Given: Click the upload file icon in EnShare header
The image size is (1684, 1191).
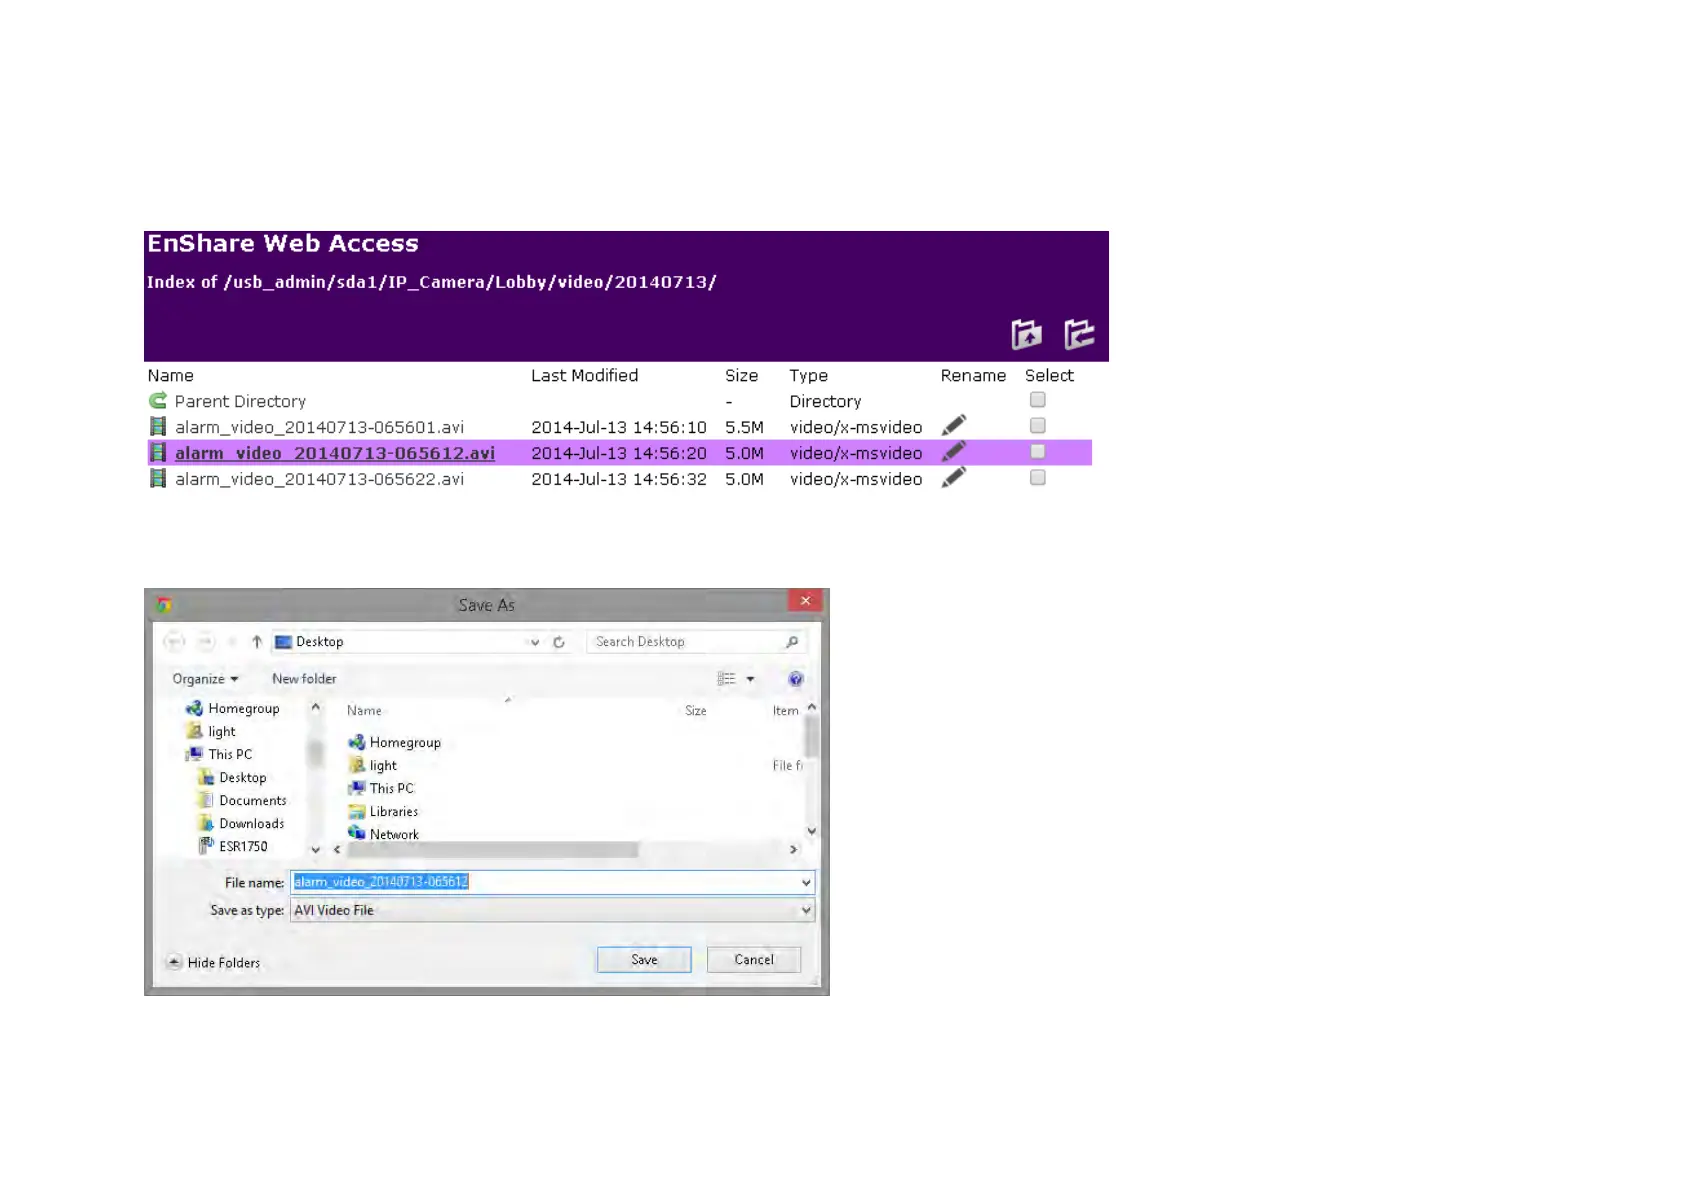Looking at the screenshot, I should [1026, 334].
